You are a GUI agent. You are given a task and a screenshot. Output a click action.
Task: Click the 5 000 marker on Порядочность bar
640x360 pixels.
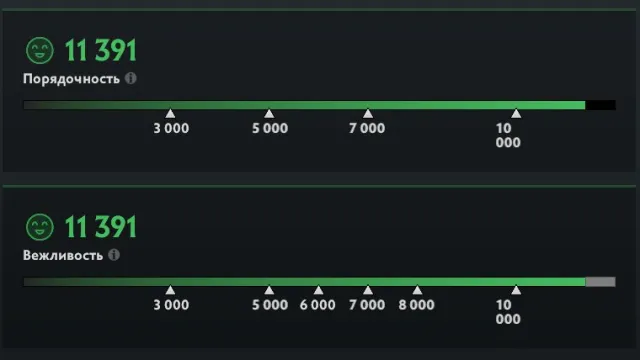point(269,113)
